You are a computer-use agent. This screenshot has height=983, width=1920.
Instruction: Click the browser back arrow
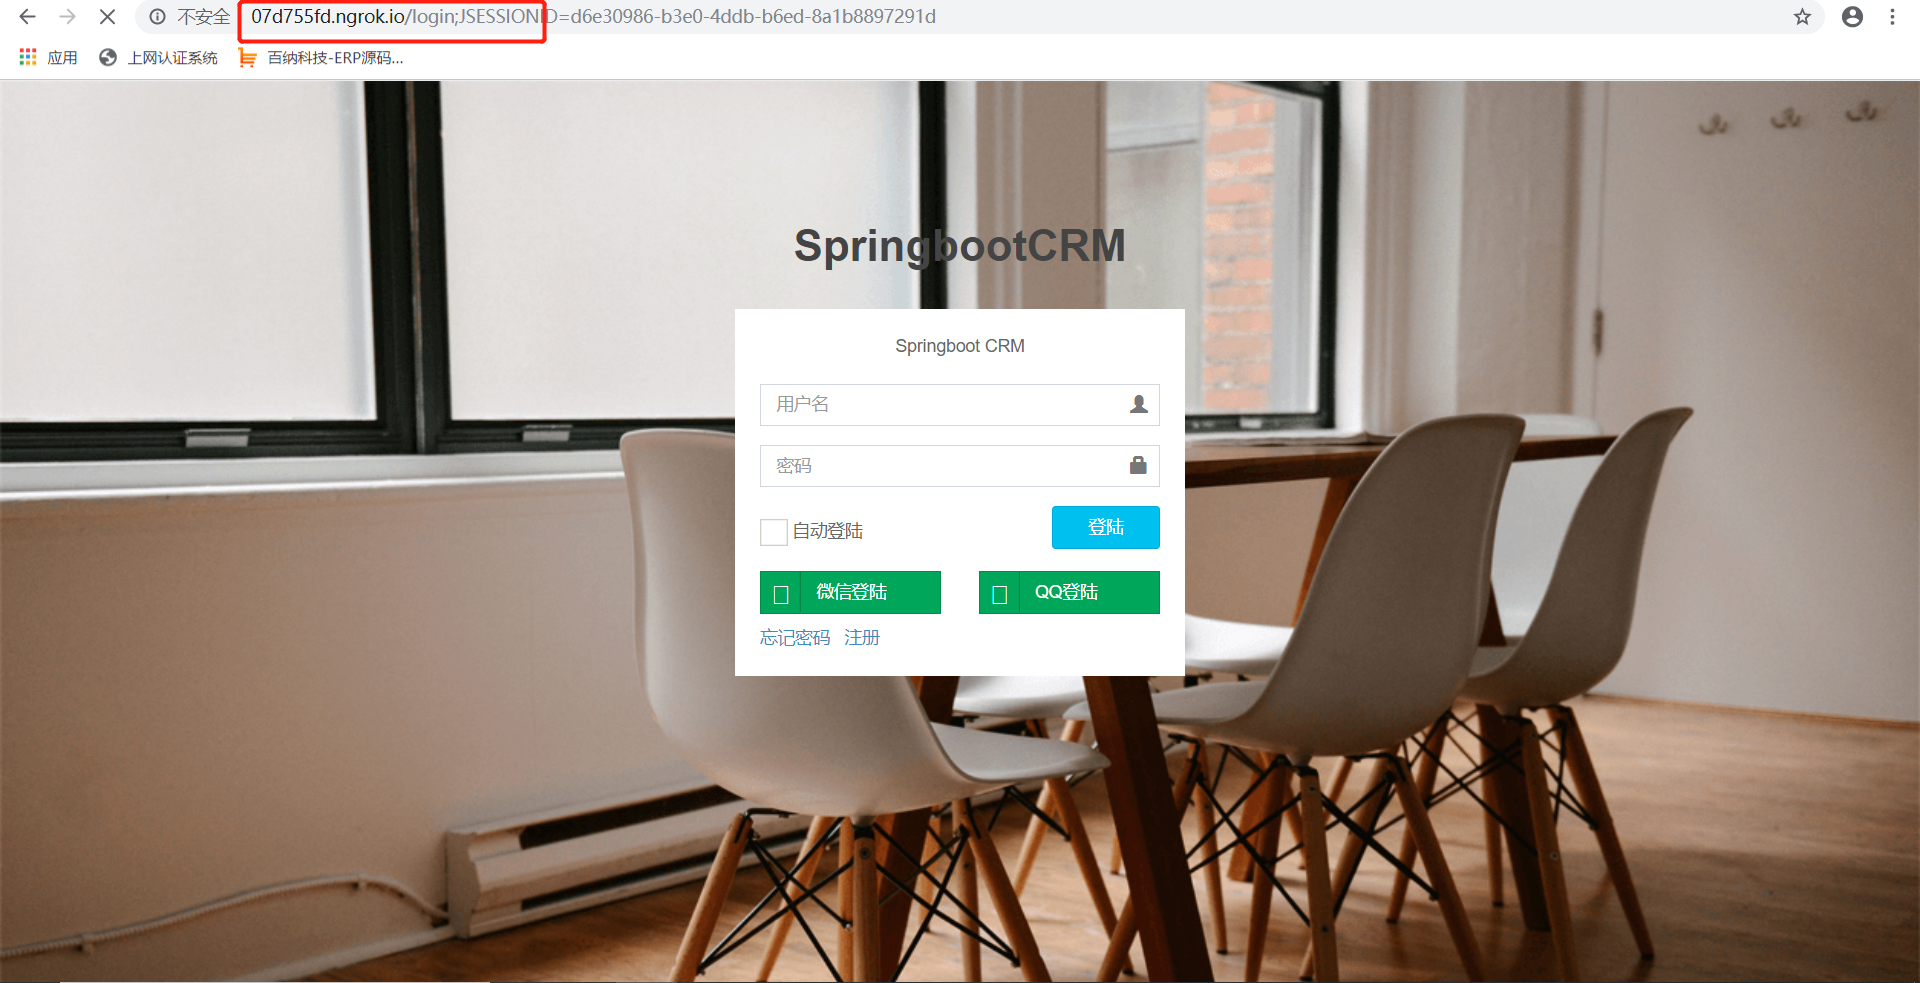pos(27,17)
